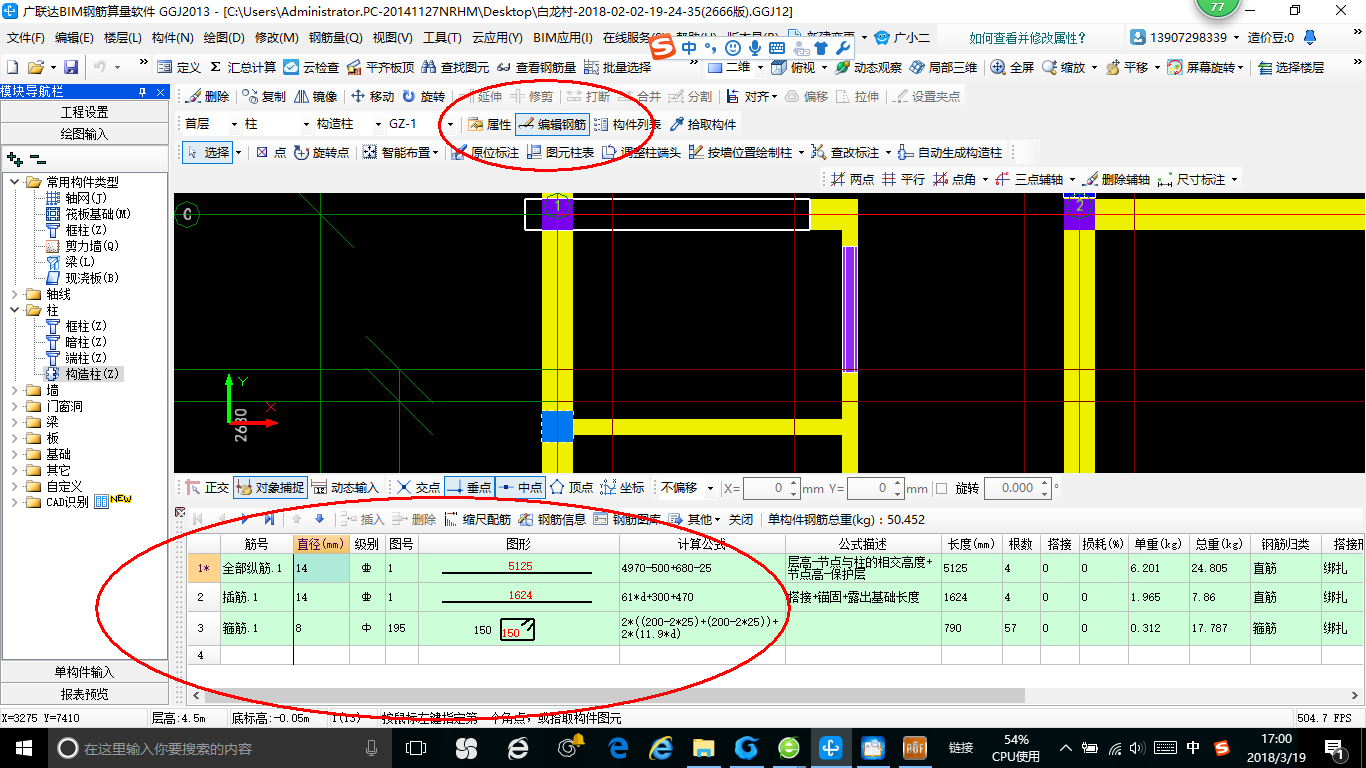Select the 点 point drawing tool
The image size is (1366, 768).
coord(270,152)
